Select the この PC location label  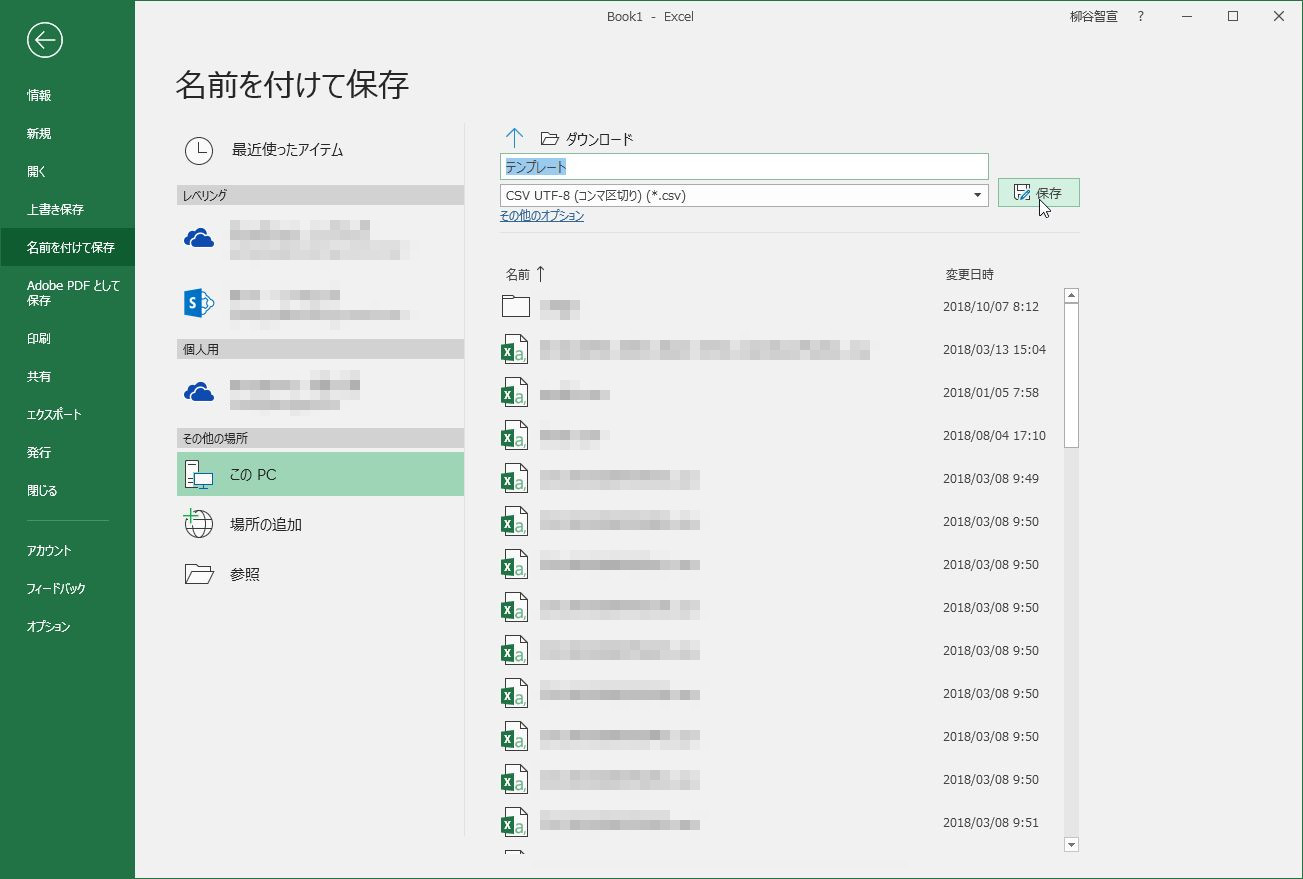[253, 475]
